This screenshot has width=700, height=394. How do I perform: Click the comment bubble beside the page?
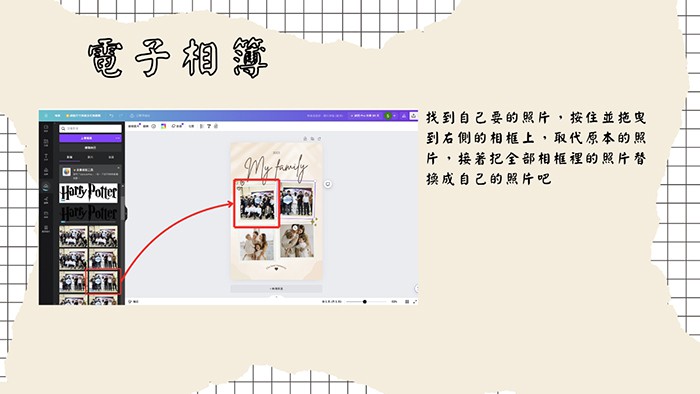click(x=328, y=184)
